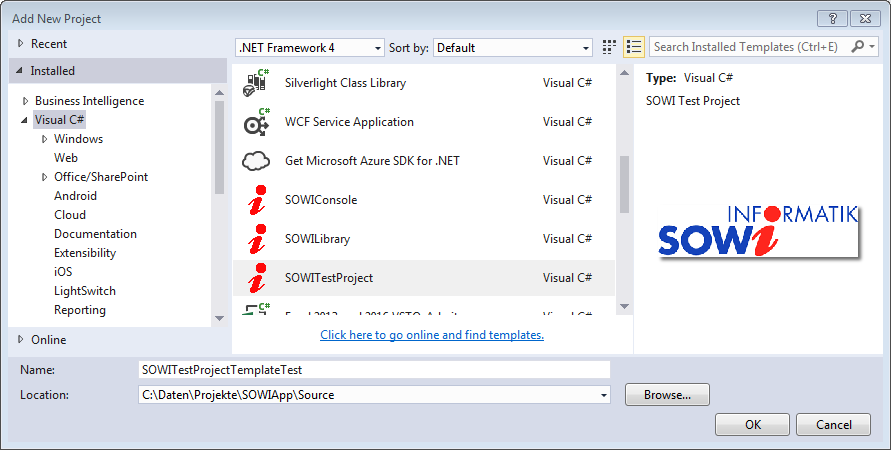Select Get Microsoft Azure SDK for .NET
The height and width of the screenshot is (450, 891).
click(x=372, y=161)
